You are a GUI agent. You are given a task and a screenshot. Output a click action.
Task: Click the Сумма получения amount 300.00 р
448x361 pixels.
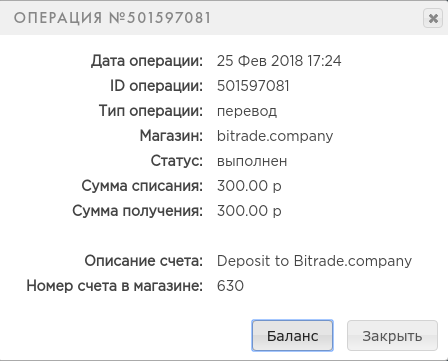click(249, 211)
